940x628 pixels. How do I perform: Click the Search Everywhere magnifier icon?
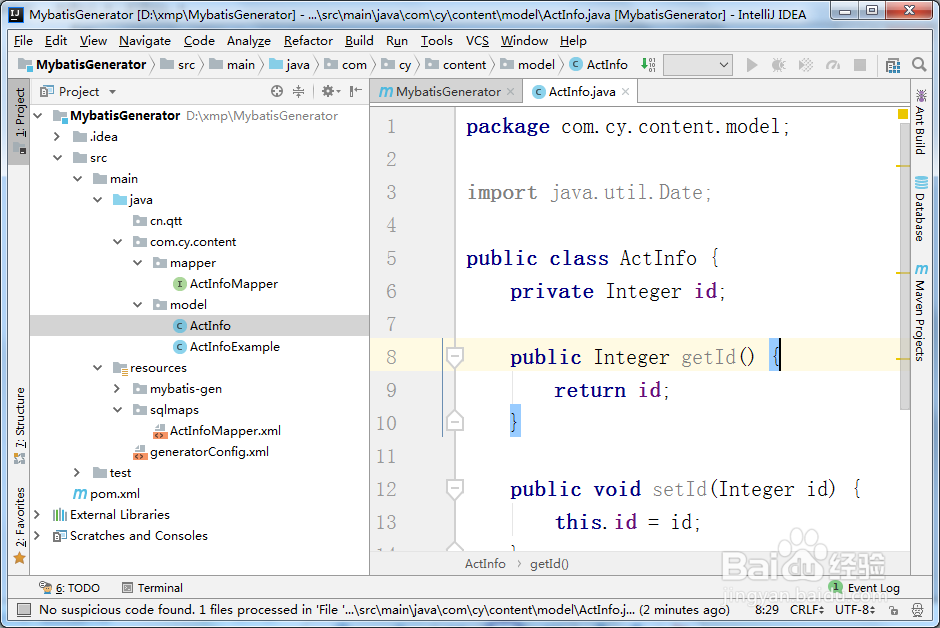(919, 64)
